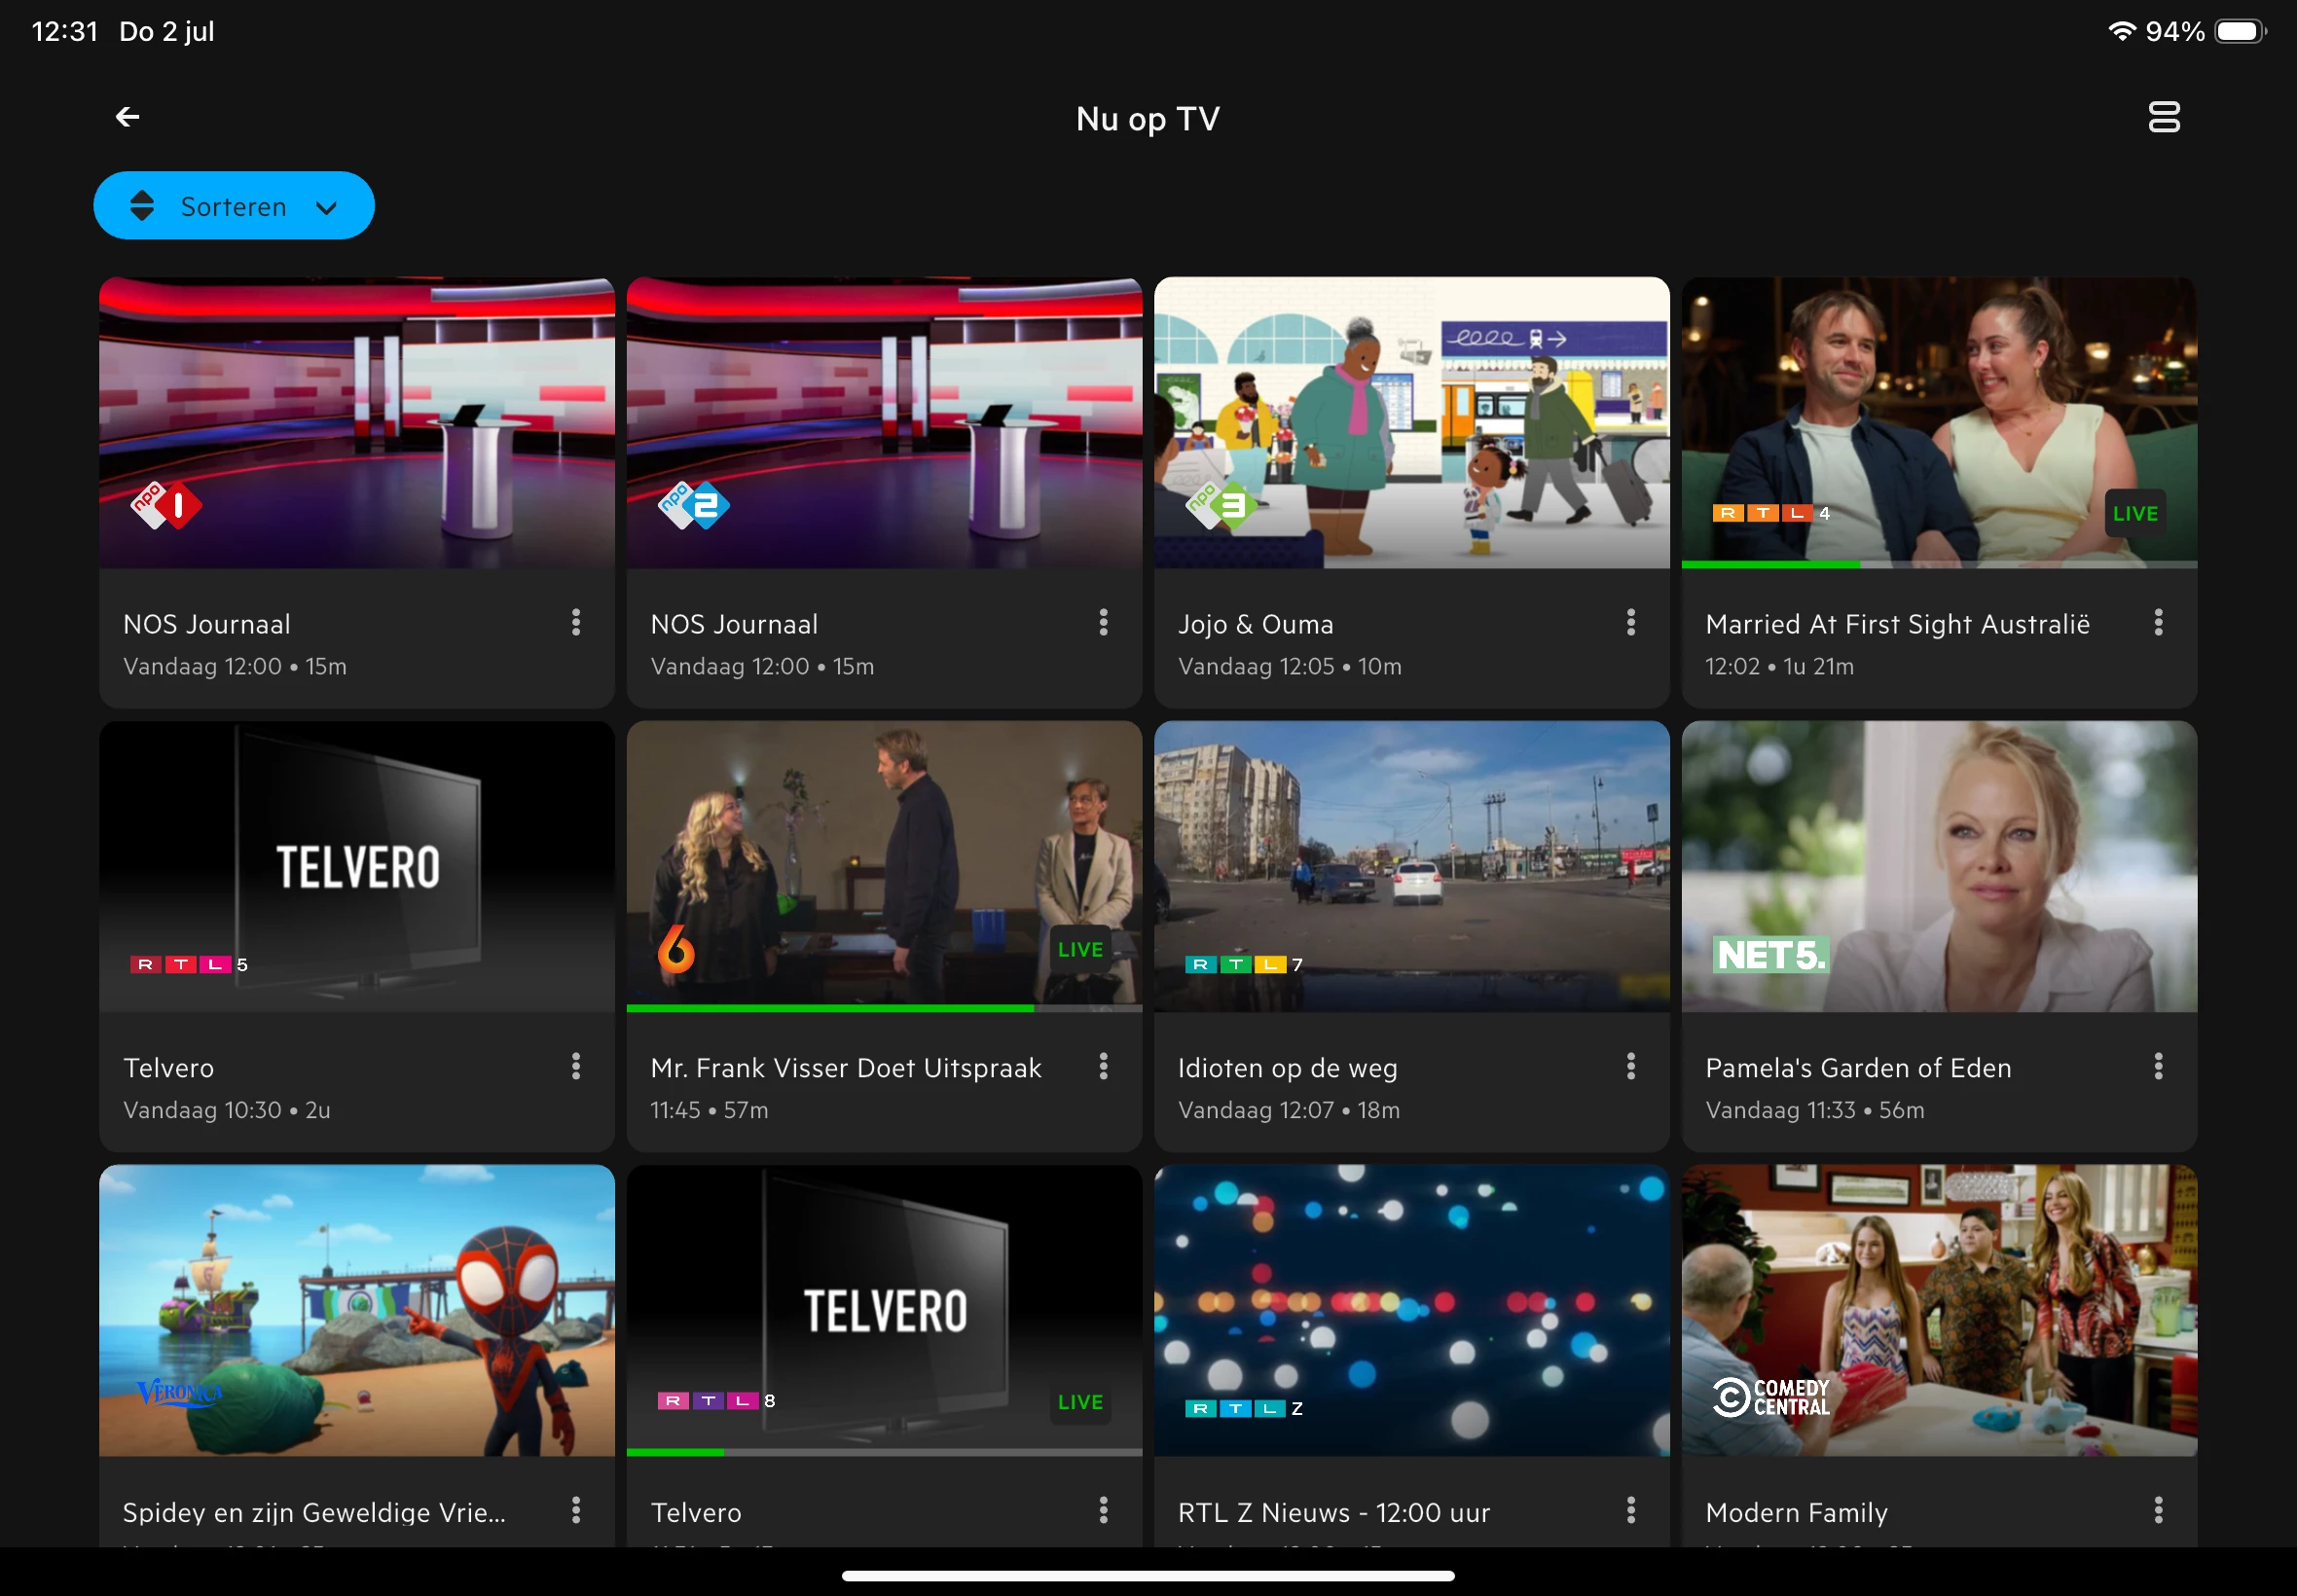Open options for NOS Journaal on NPO 2
The image size is (2297, 1596).
1103,623
